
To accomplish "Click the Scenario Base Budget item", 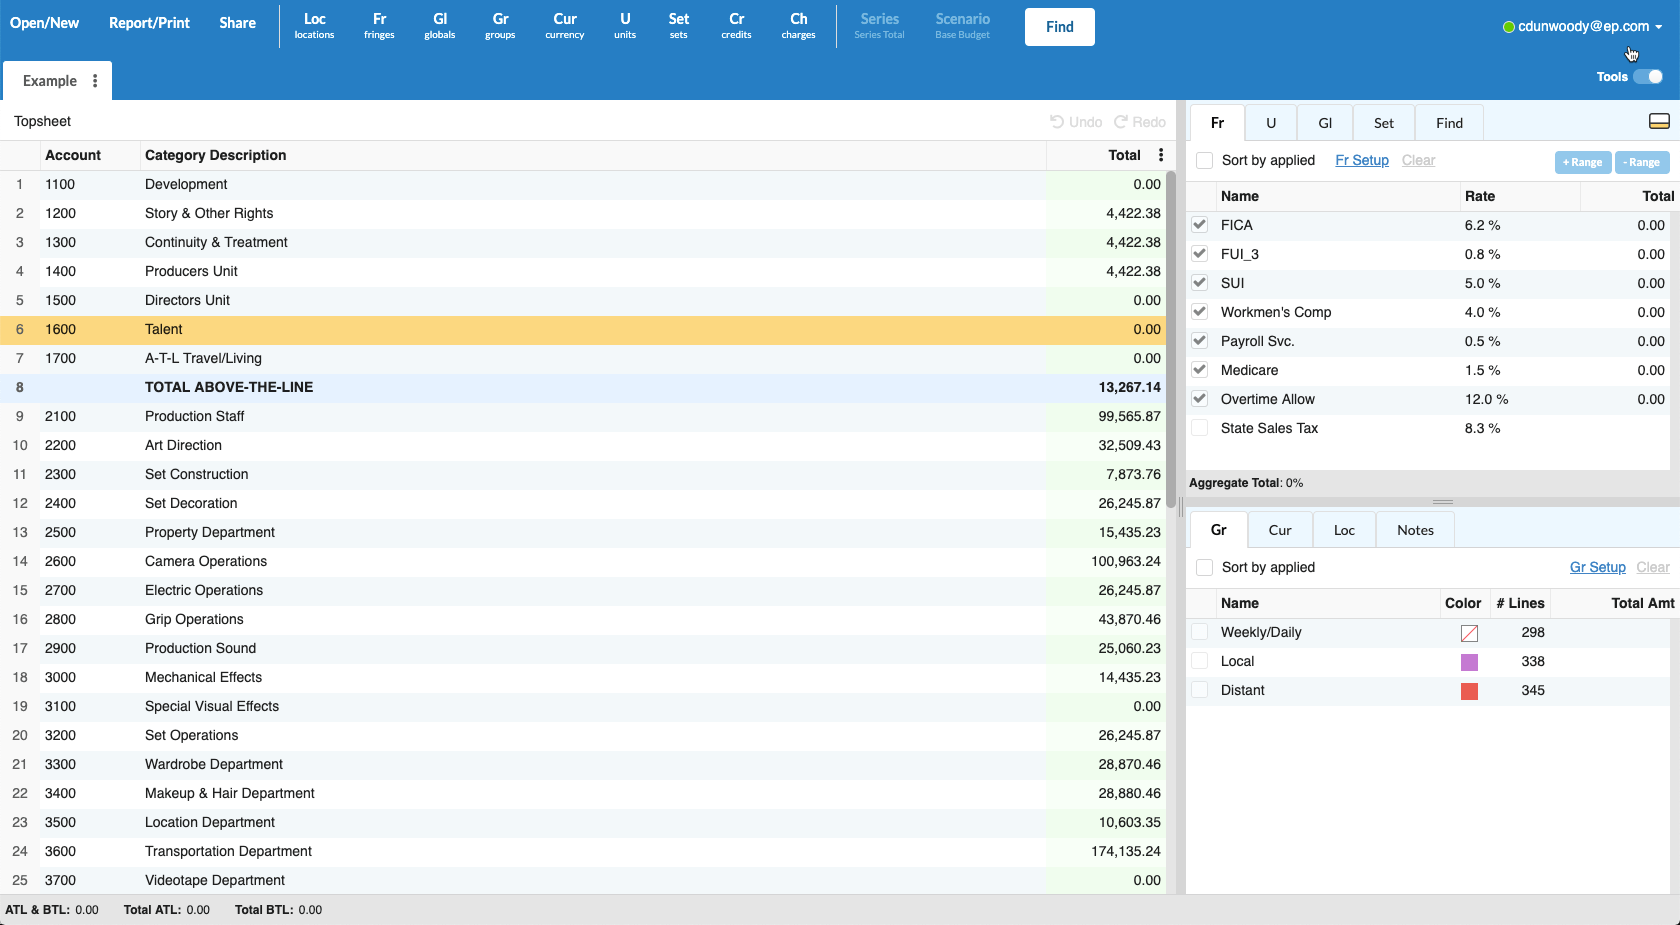I will (x=962, y=26).
